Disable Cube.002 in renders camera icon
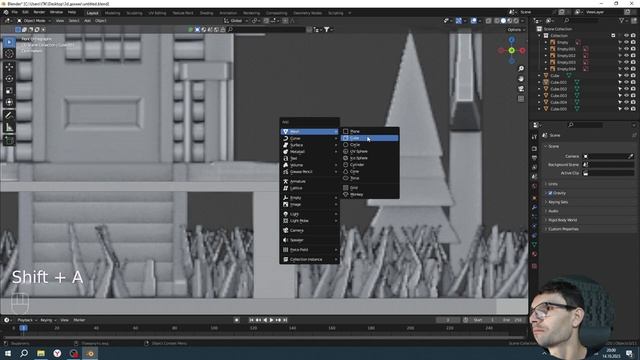This screenshot has width=640, height=360. [633, 89]
